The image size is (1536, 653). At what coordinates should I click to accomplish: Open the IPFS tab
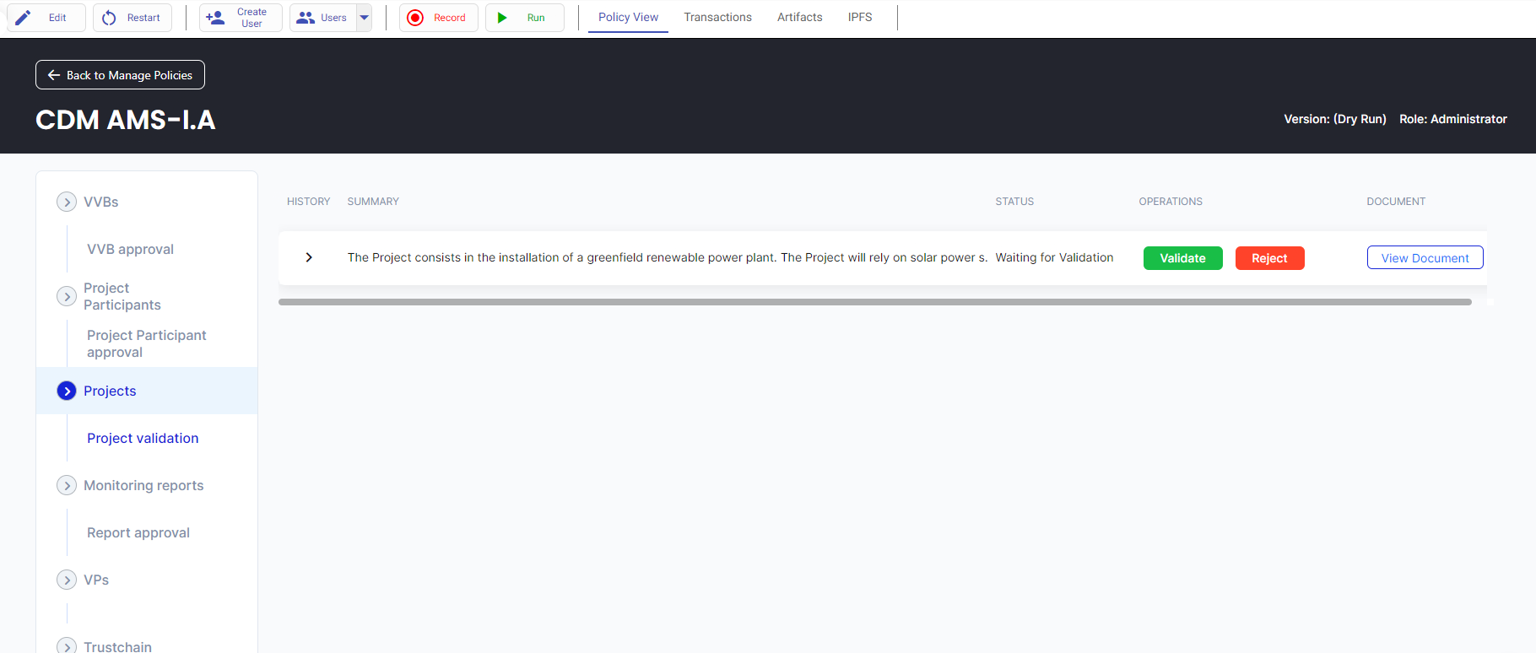tap(859, 17)
